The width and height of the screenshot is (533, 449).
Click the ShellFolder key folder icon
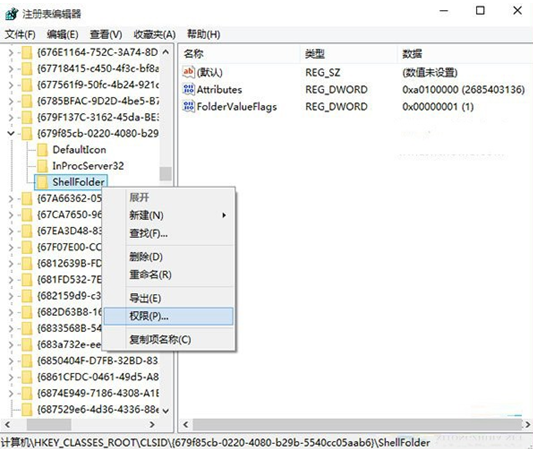coord(42,182)
